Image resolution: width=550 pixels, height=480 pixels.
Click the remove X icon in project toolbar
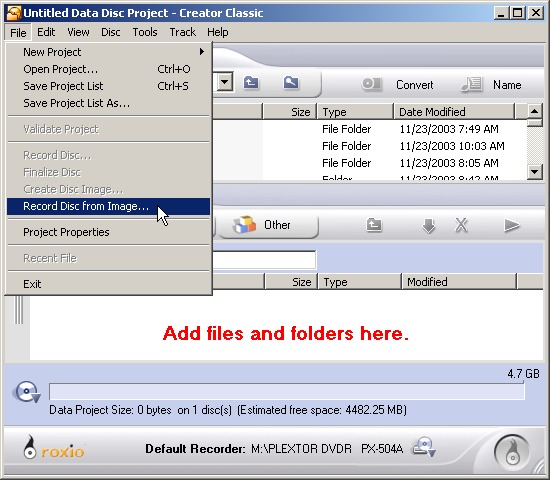coord(461,225)
